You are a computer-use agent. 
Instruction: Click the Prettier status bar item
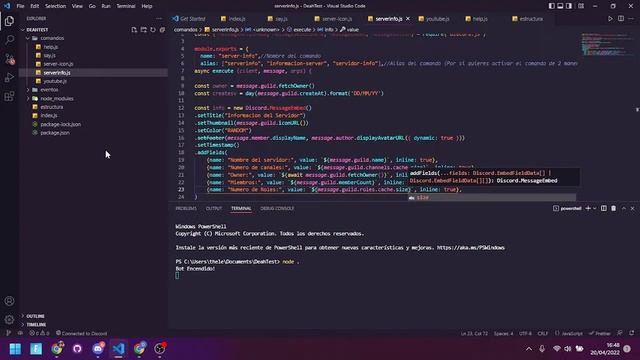pyautogui.click(x=600, y=333)
